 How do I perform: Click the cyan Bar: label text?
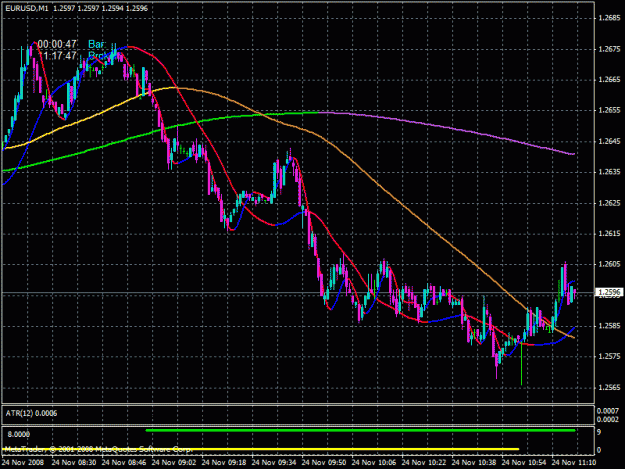point(97,44)
